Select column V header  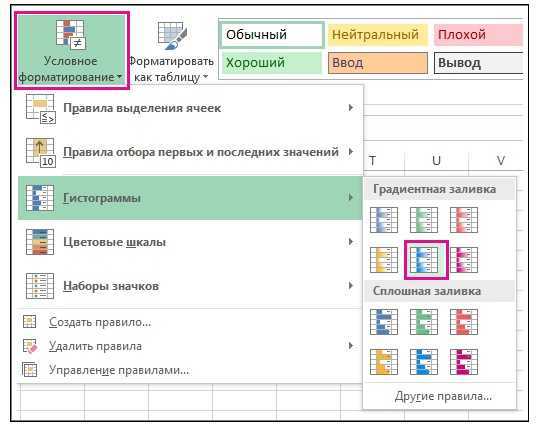(x=501, y=160)
